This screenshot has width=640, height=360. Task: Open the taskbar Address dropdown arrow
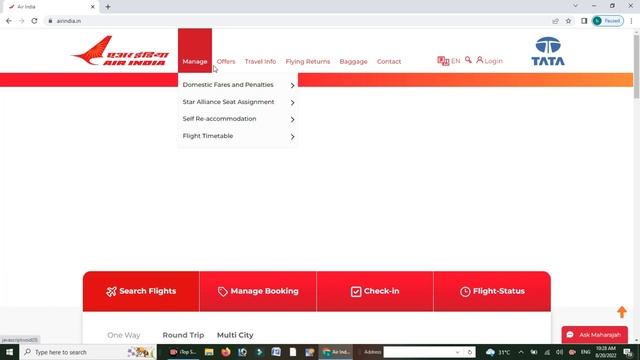(458, 352)
